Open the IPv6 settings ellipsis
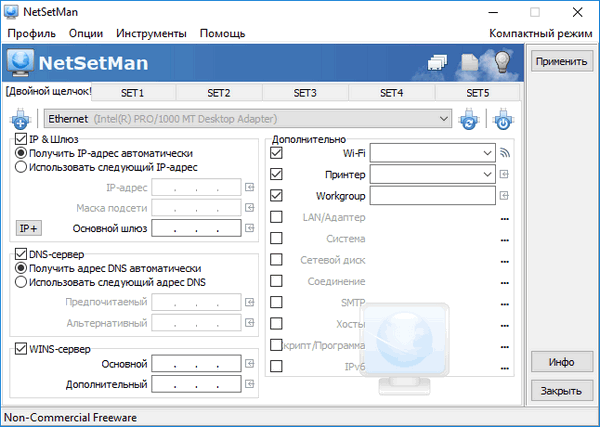The image size is (600, 427). pos(505,368)
